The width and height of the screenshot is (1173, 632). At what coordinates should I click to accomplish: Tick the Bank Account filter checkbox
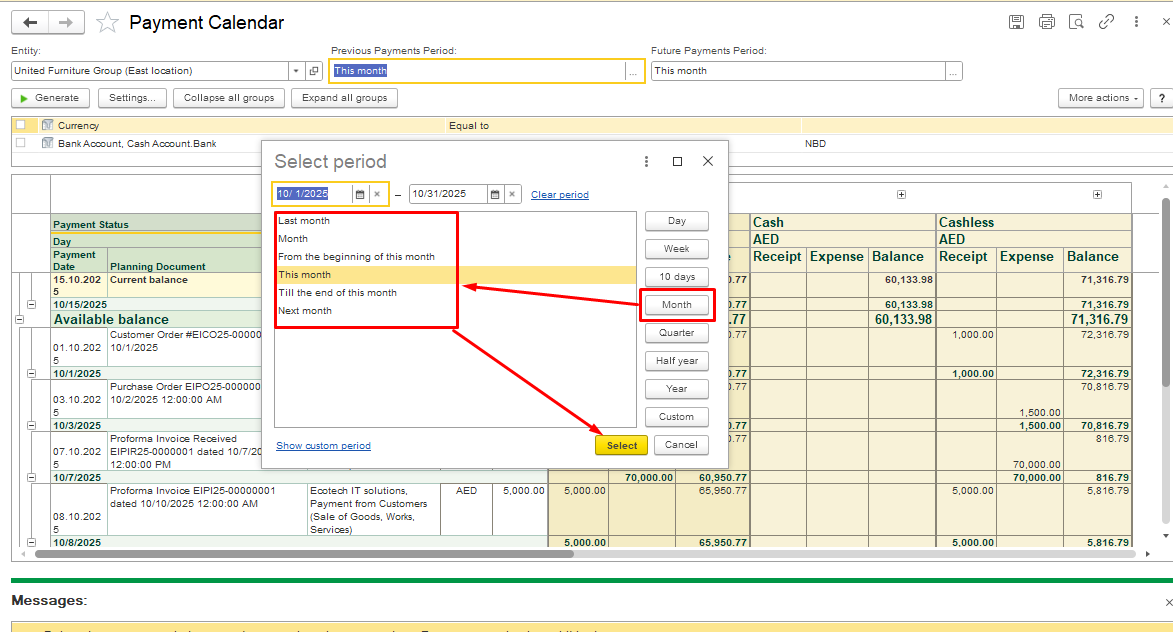(20, 143)
